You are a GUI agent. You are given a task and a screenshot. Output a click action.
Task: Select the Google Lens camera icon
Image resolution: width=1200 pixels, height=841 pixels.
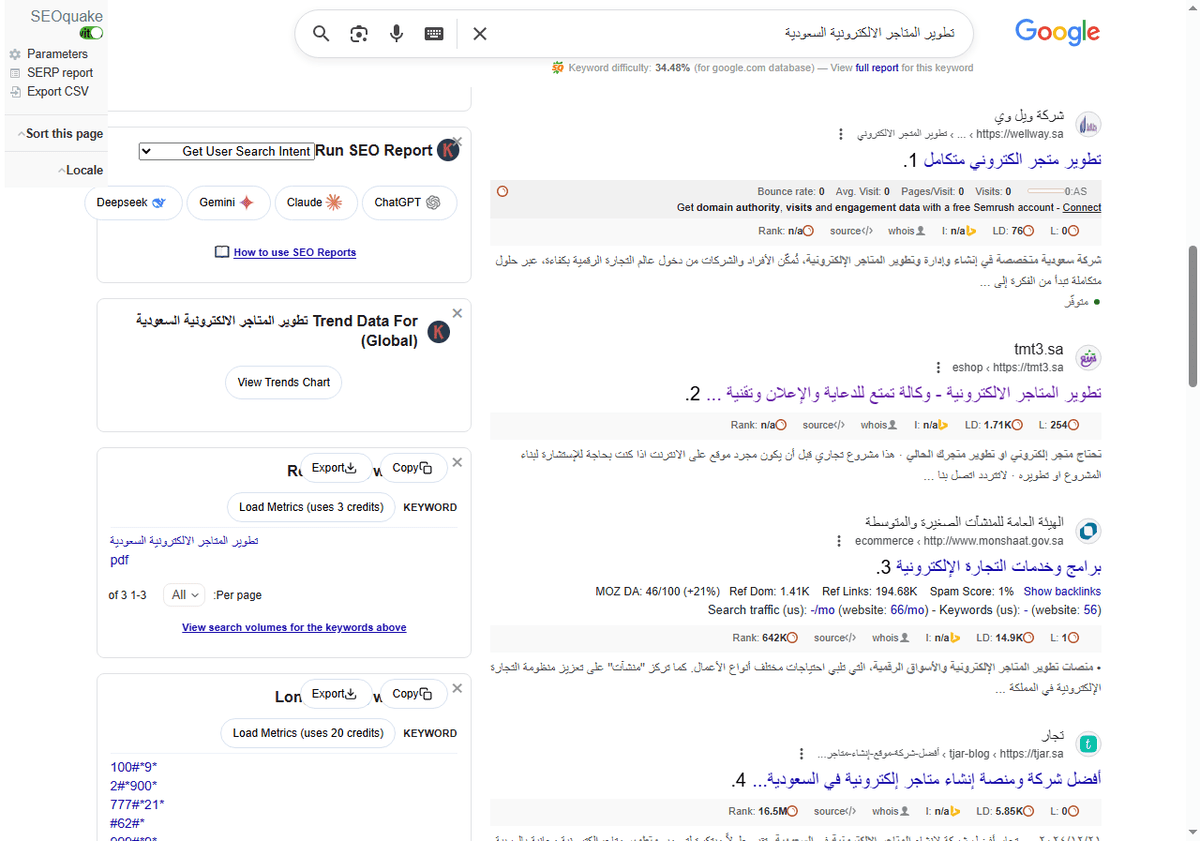pos(358,33)
